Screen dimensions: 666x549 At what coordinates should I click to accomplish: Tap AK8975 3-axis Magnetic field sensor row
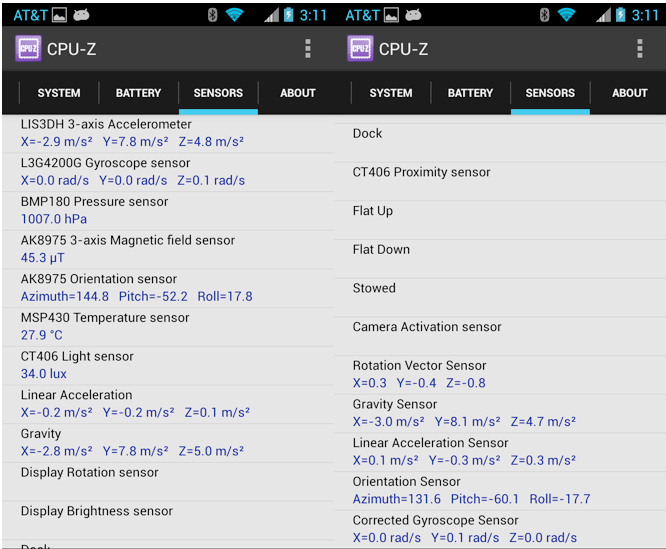coord(168,249)
